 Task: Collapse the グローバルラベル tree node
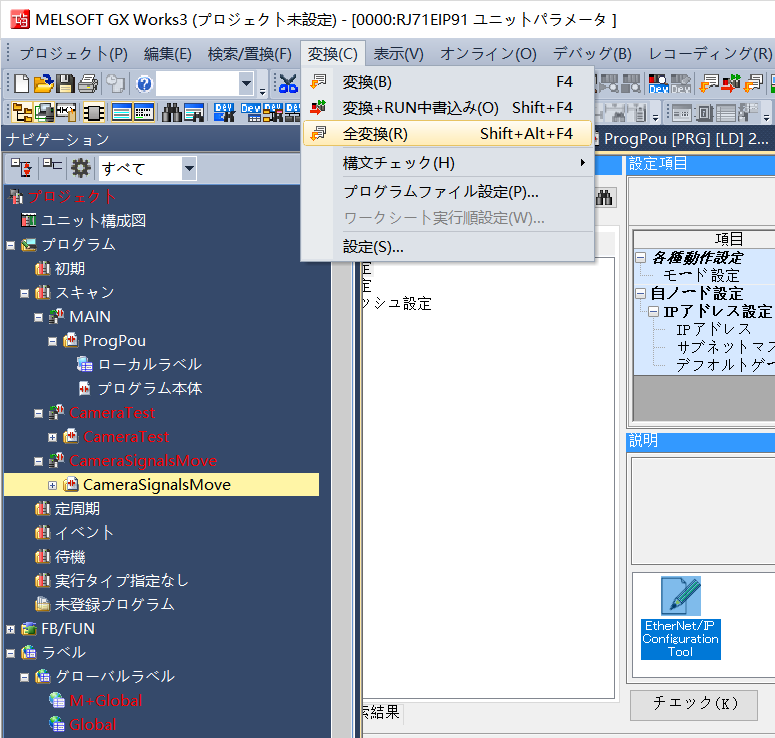click(24, 677)
